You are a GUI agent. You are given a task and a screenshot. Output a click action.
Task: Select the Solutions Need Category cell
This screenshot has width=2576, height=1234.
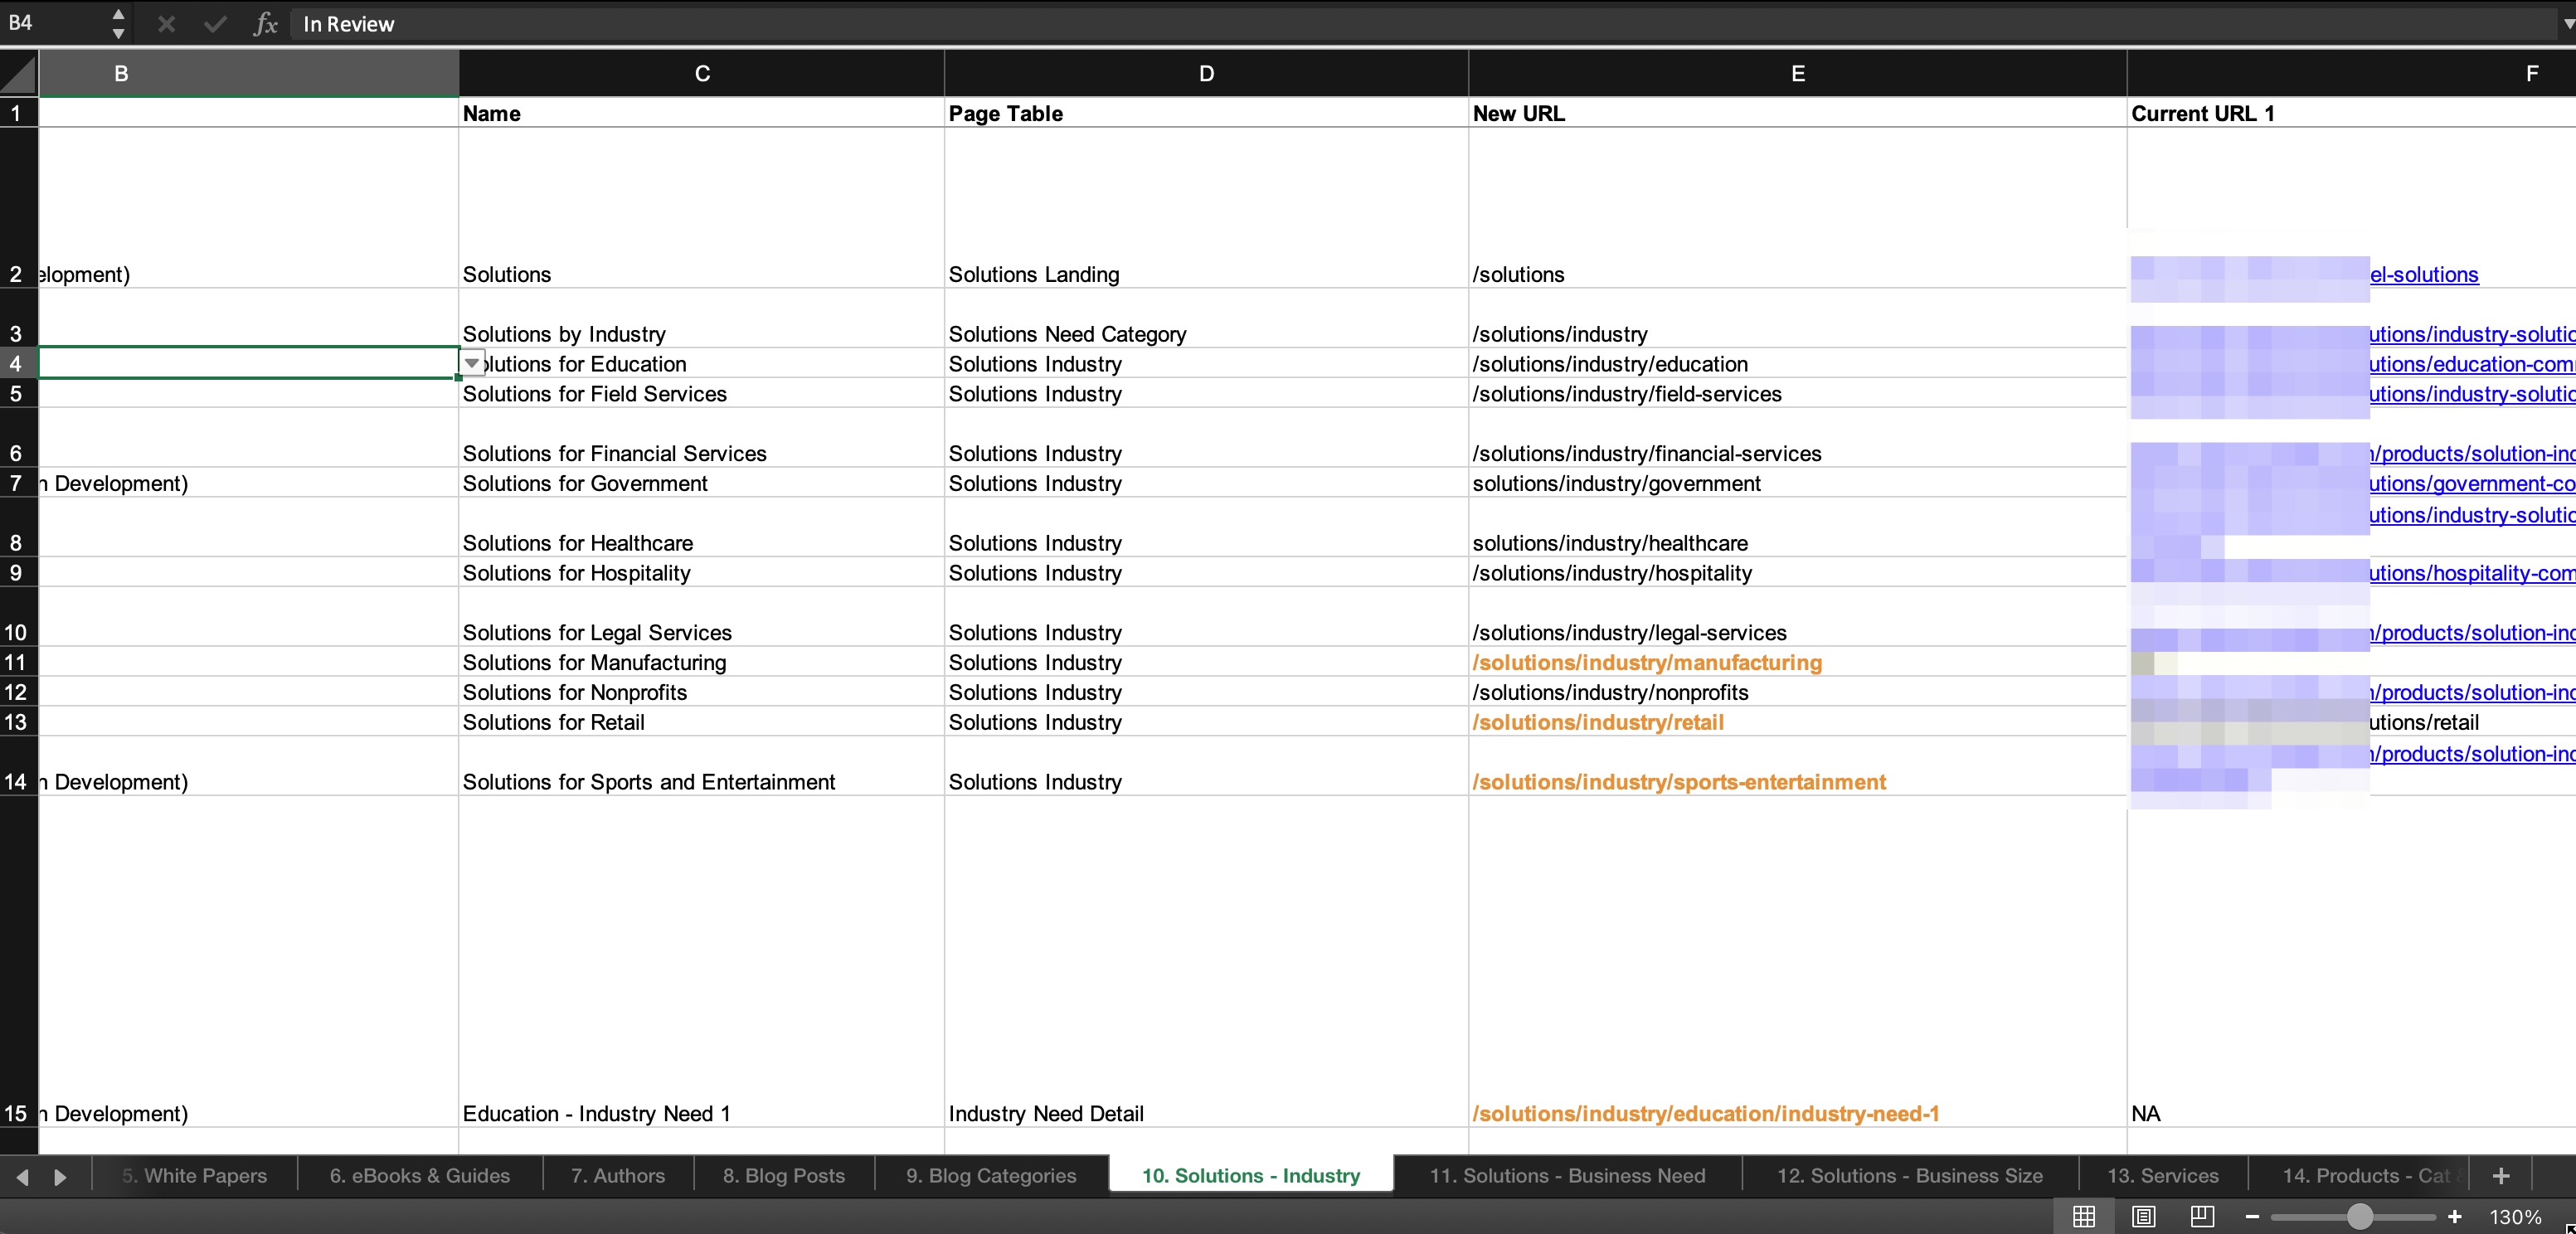point(1206,318)
